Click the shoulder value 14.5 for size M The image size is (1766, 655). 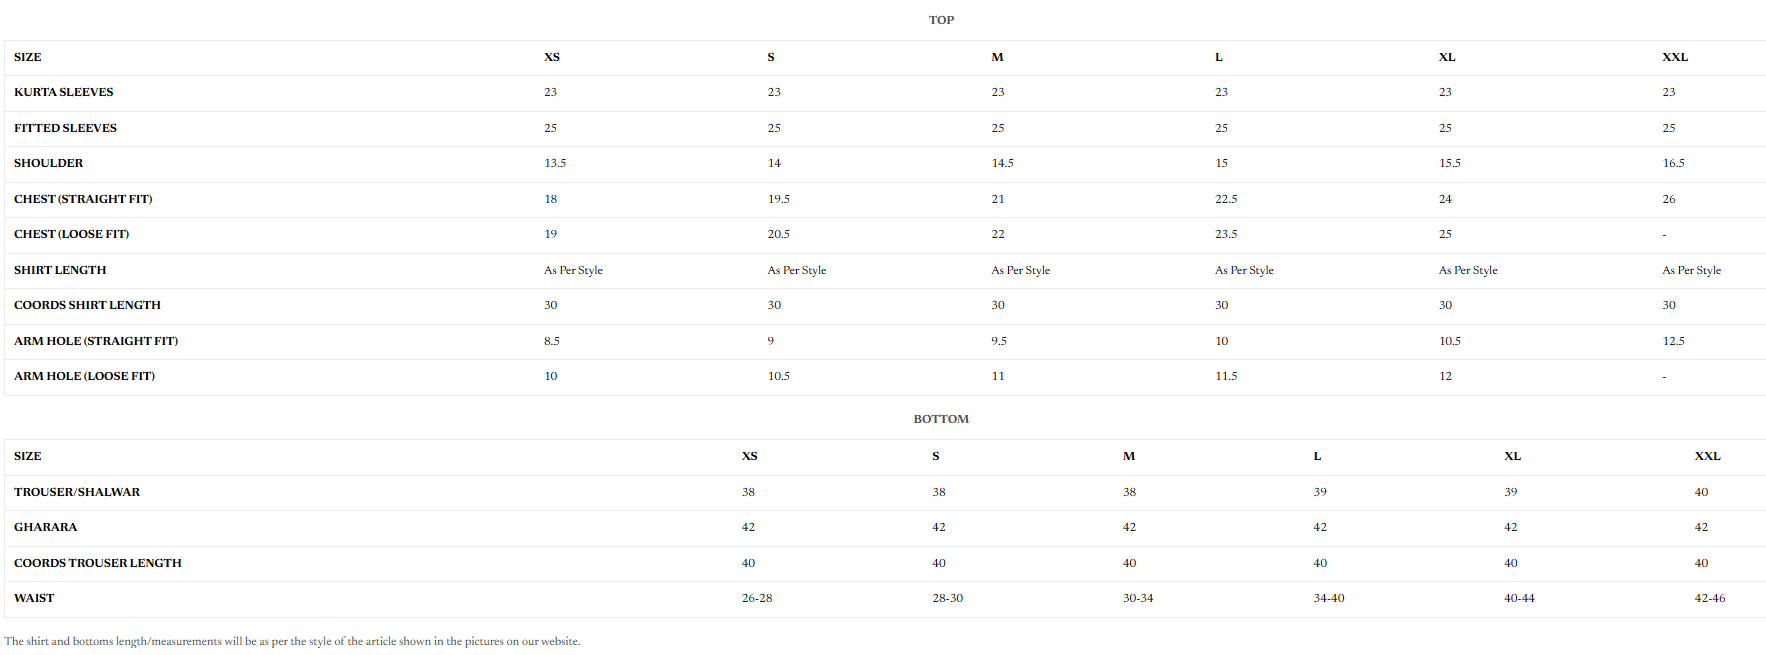click(1002, 163)
